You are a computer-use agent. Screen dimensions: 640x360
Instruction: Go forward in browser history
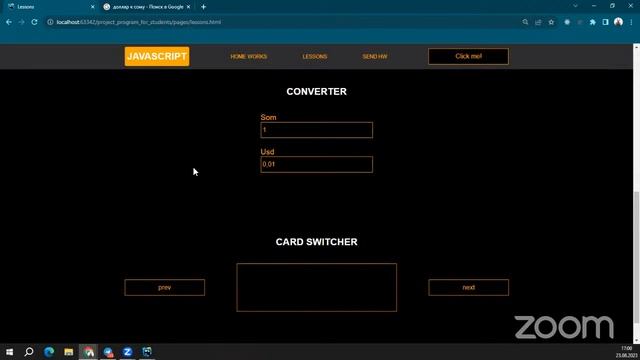point(22,22)
